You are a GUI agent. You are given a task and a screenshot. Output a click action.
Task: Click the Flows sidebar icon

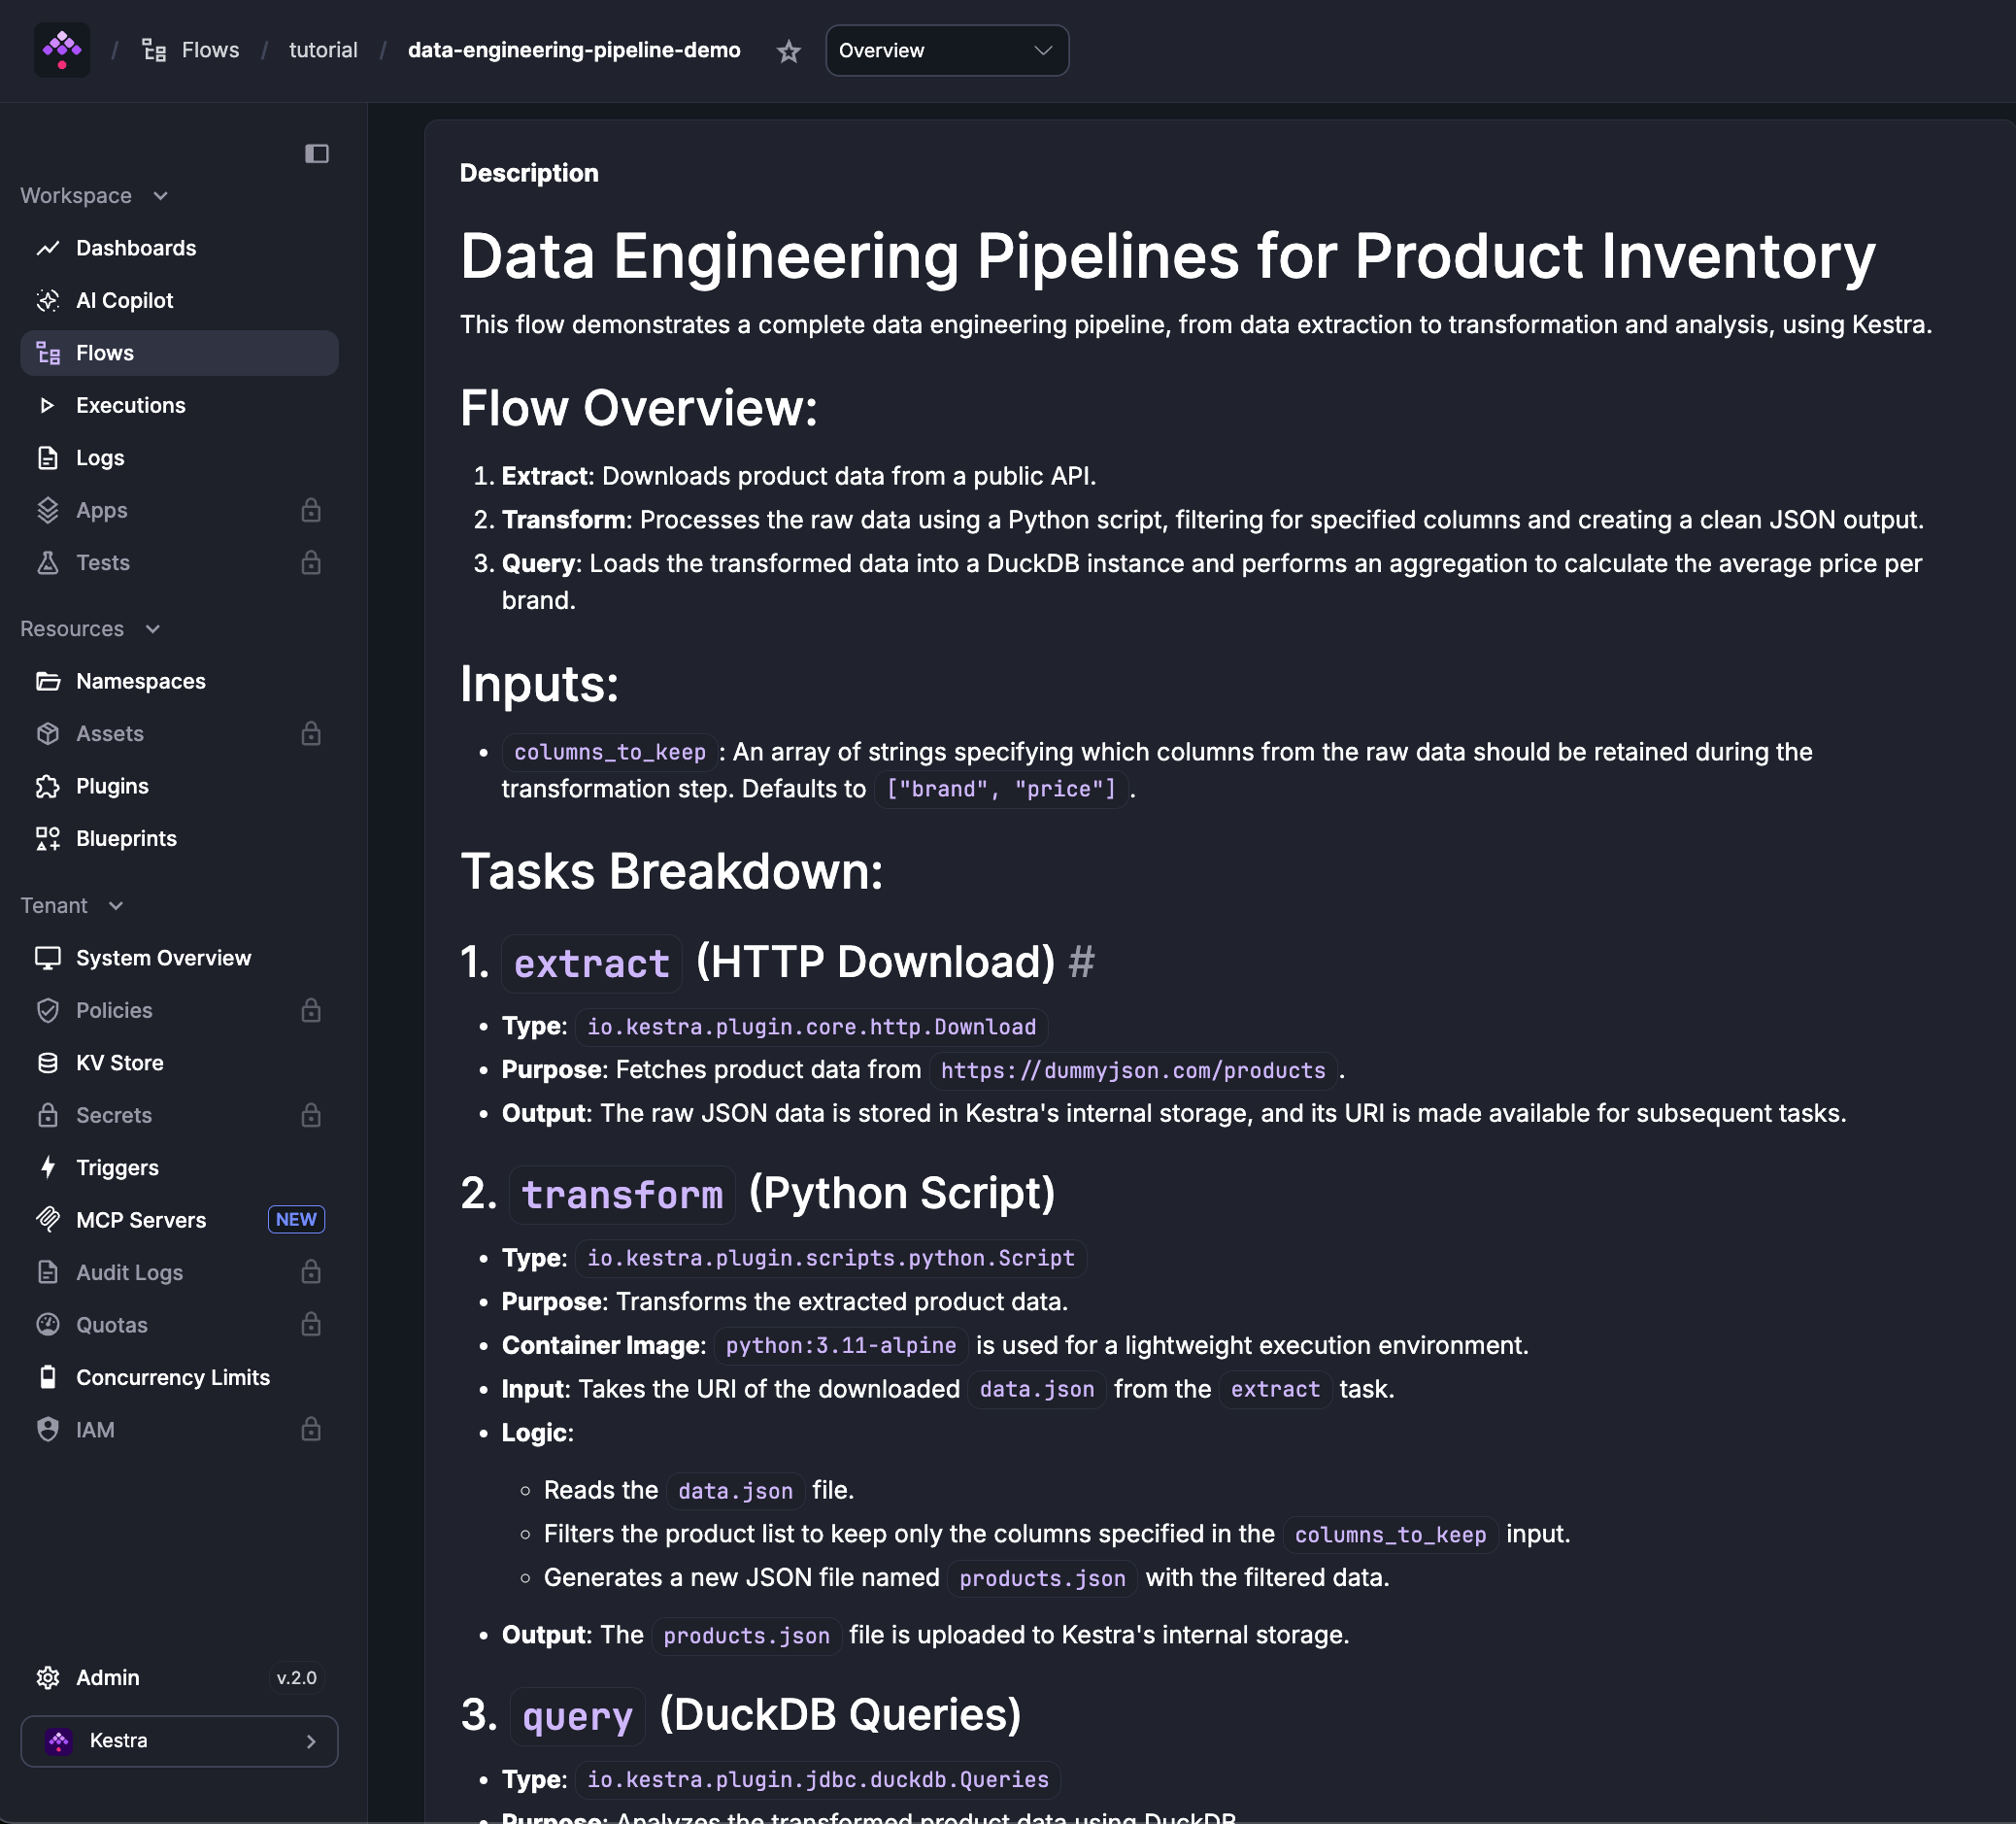coord(48,353)
